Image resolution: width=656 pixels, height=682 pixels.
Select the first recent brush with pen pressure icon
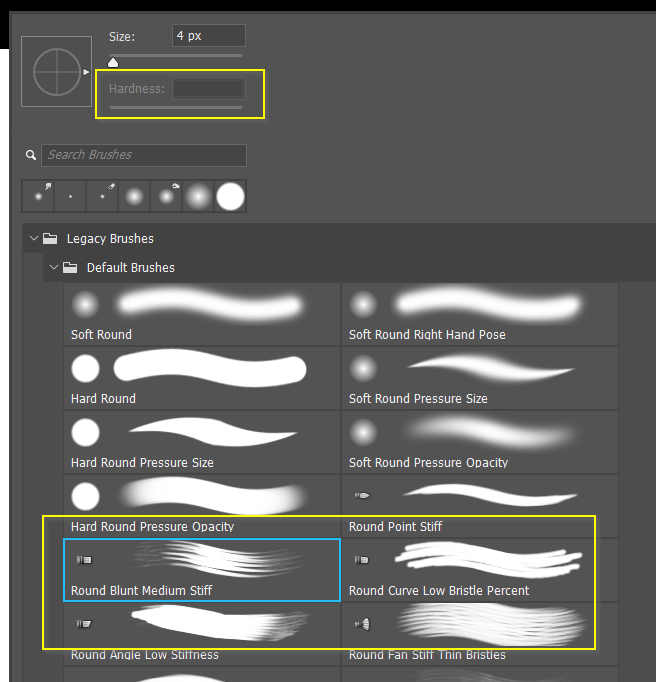point(38,196)
